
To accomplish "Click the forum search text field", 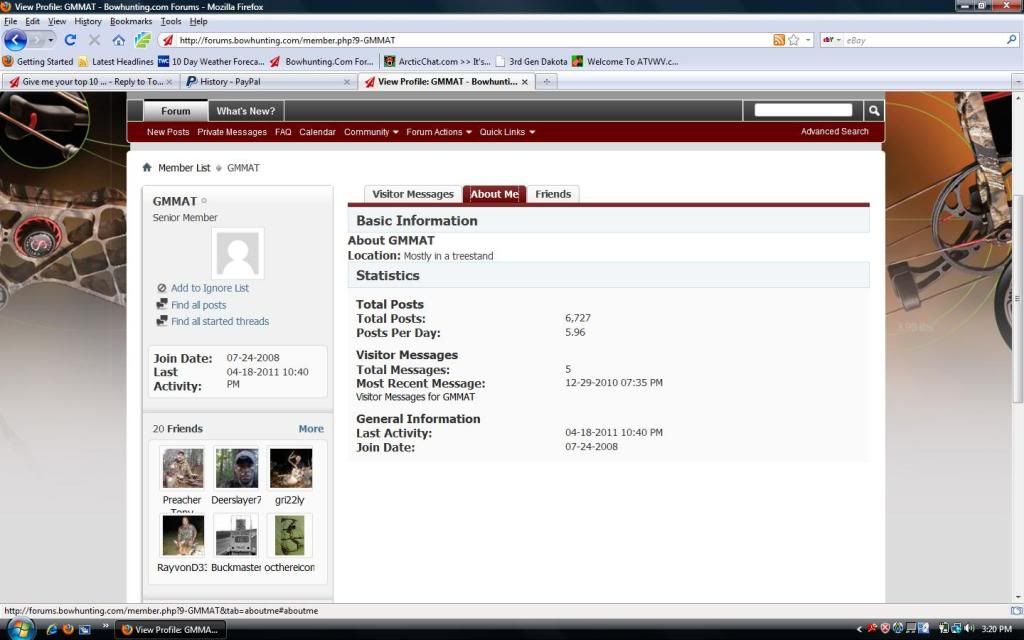I will [803, 111].
